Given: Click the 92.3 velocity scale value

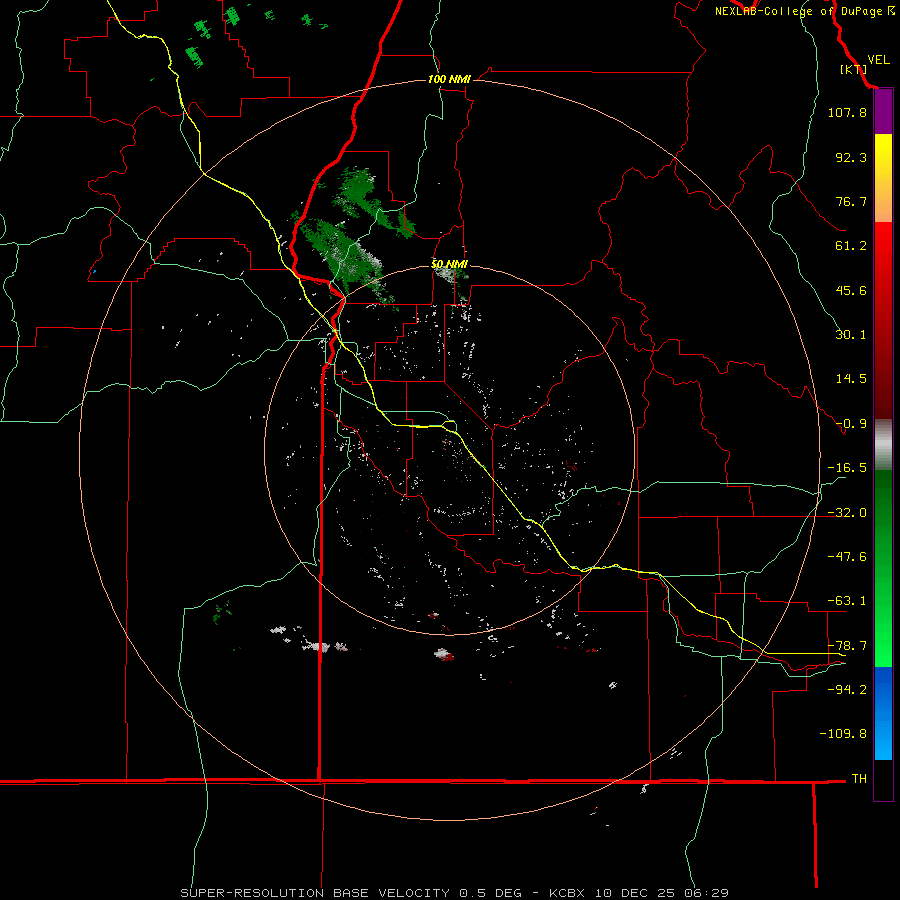Looking at the screenshot, I should [x=851, y=157].
